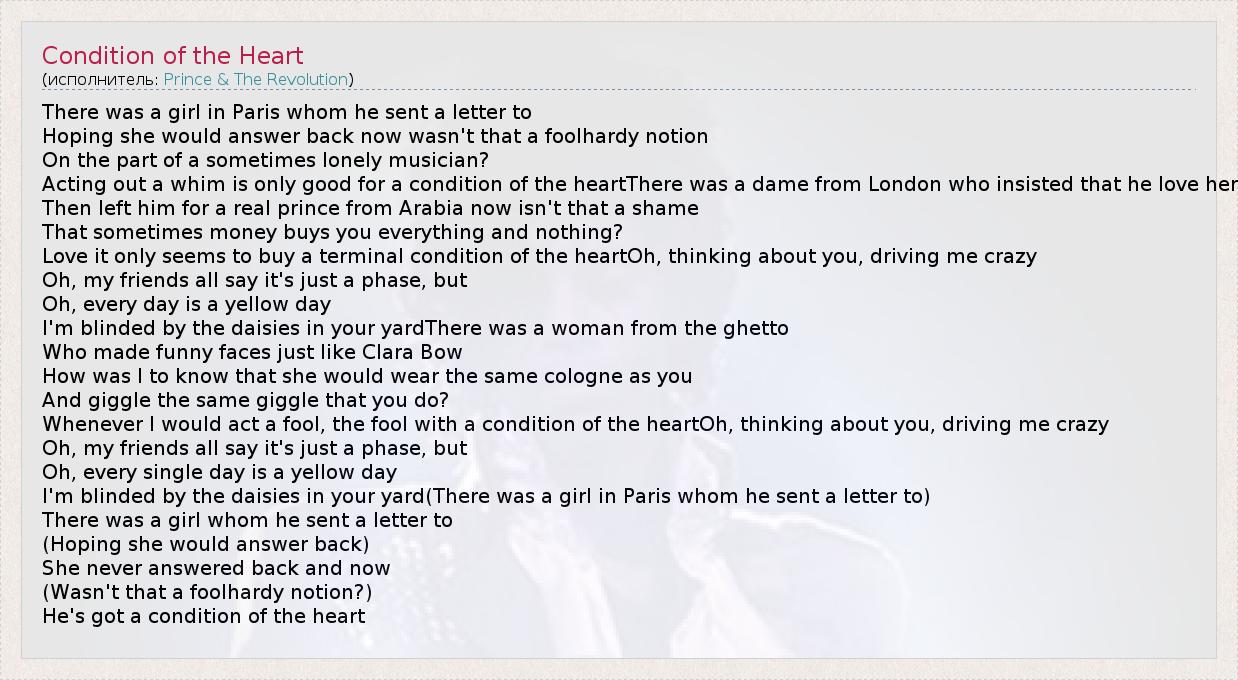Click the line '(Hoping she would answer back)'

pyautogui.click(x=205, y=544)
